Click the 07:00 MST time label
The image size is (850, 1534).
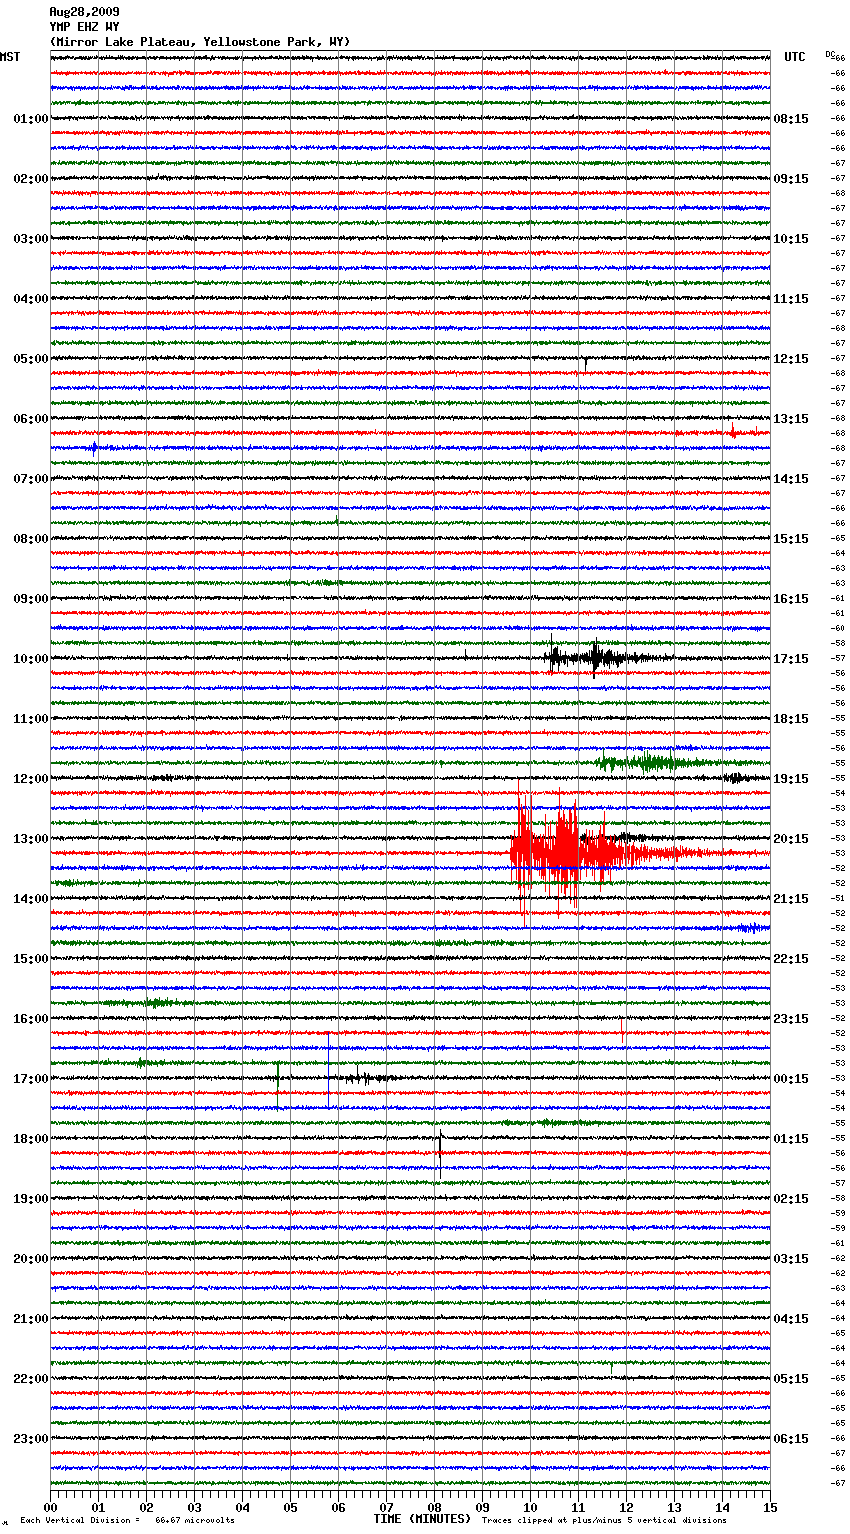pyautogui.click(x=31, y=479)
